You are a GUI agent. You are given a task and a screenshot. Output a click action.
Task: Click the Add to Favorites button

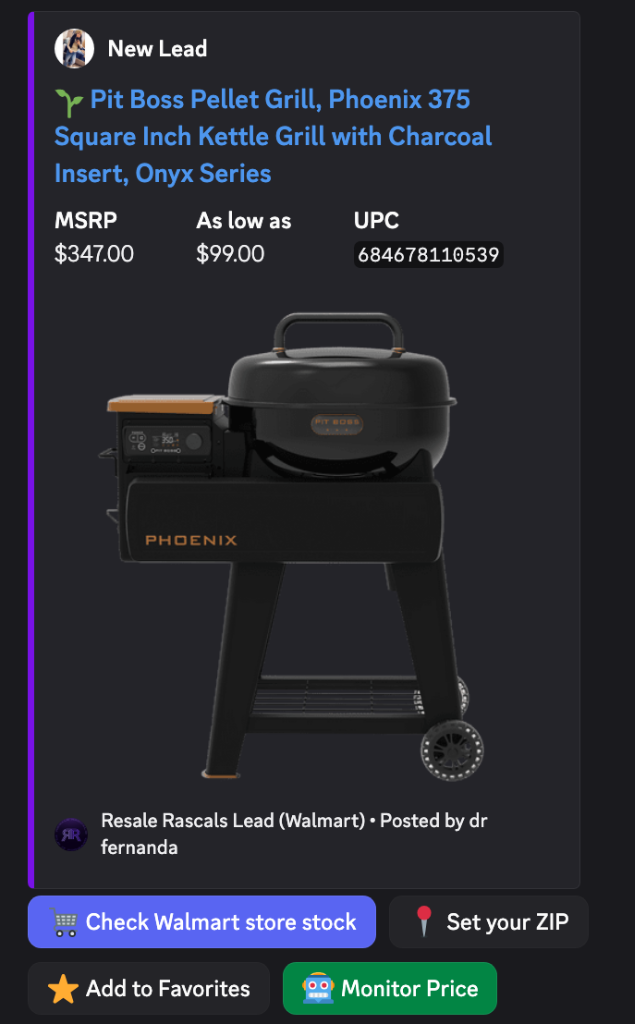coord(149,989)
